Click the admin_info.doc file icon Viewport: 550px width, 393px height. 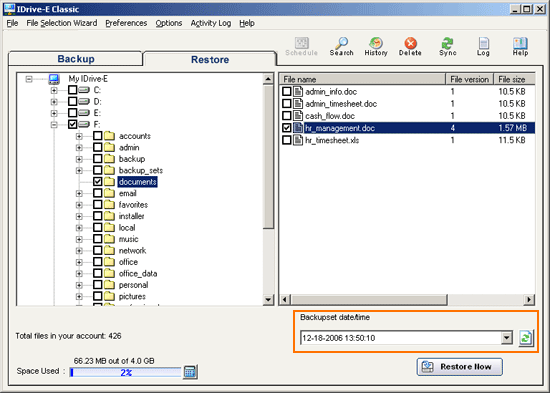298,92
